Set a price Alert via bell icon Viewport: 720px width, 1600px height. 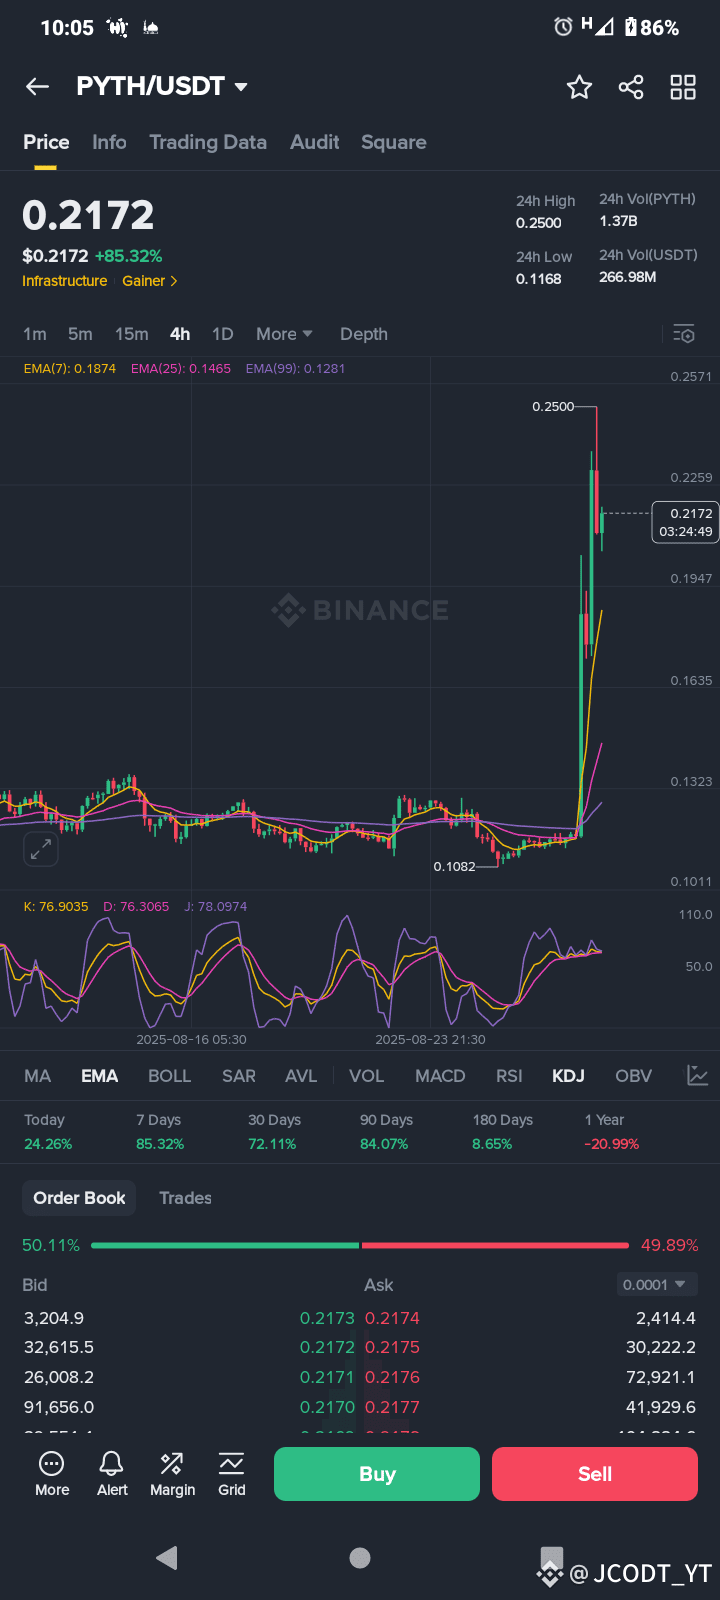point(112,1474)
